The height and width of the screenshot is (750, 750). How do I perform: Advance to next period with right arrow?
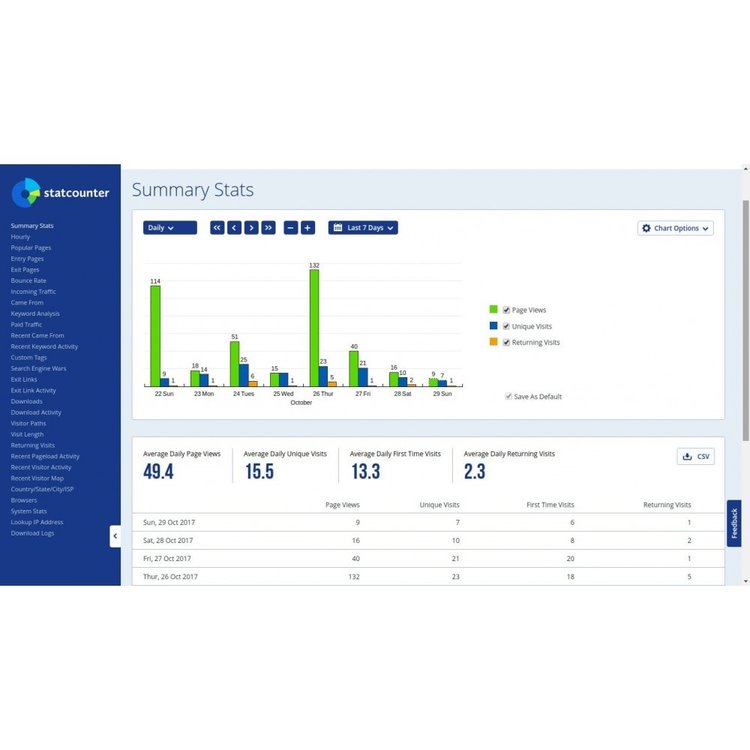[252, 228]
